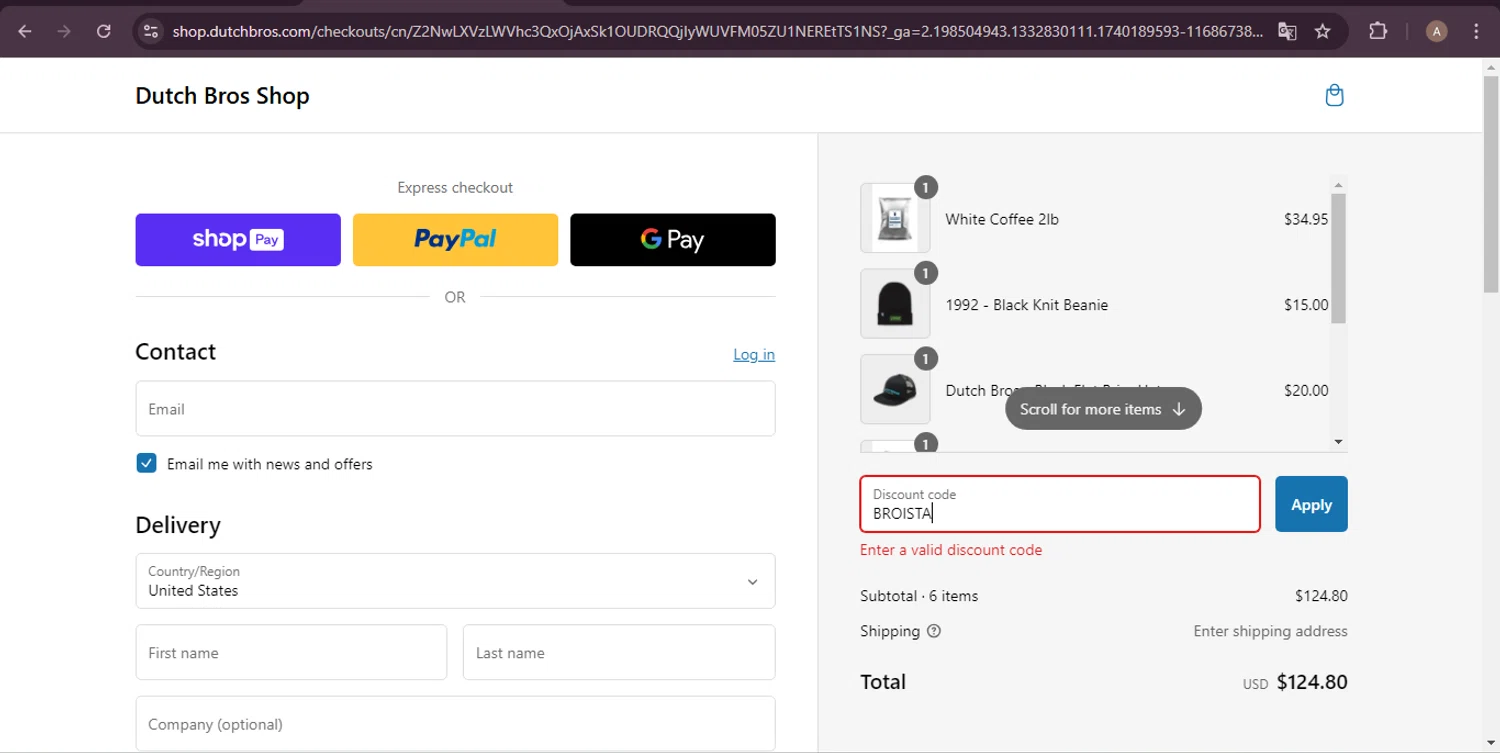Click the White Coffee 2lb thumbnail
This screenshot has height=753, width=1500.
click(x=895, y=217)
